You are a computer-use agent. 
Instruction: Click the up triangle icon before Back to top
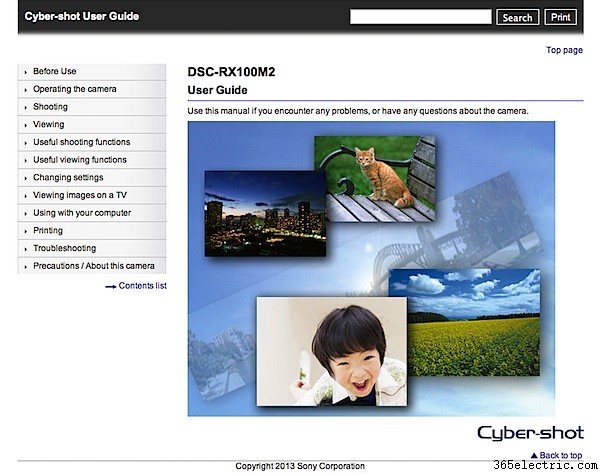[x=534, y=455]
